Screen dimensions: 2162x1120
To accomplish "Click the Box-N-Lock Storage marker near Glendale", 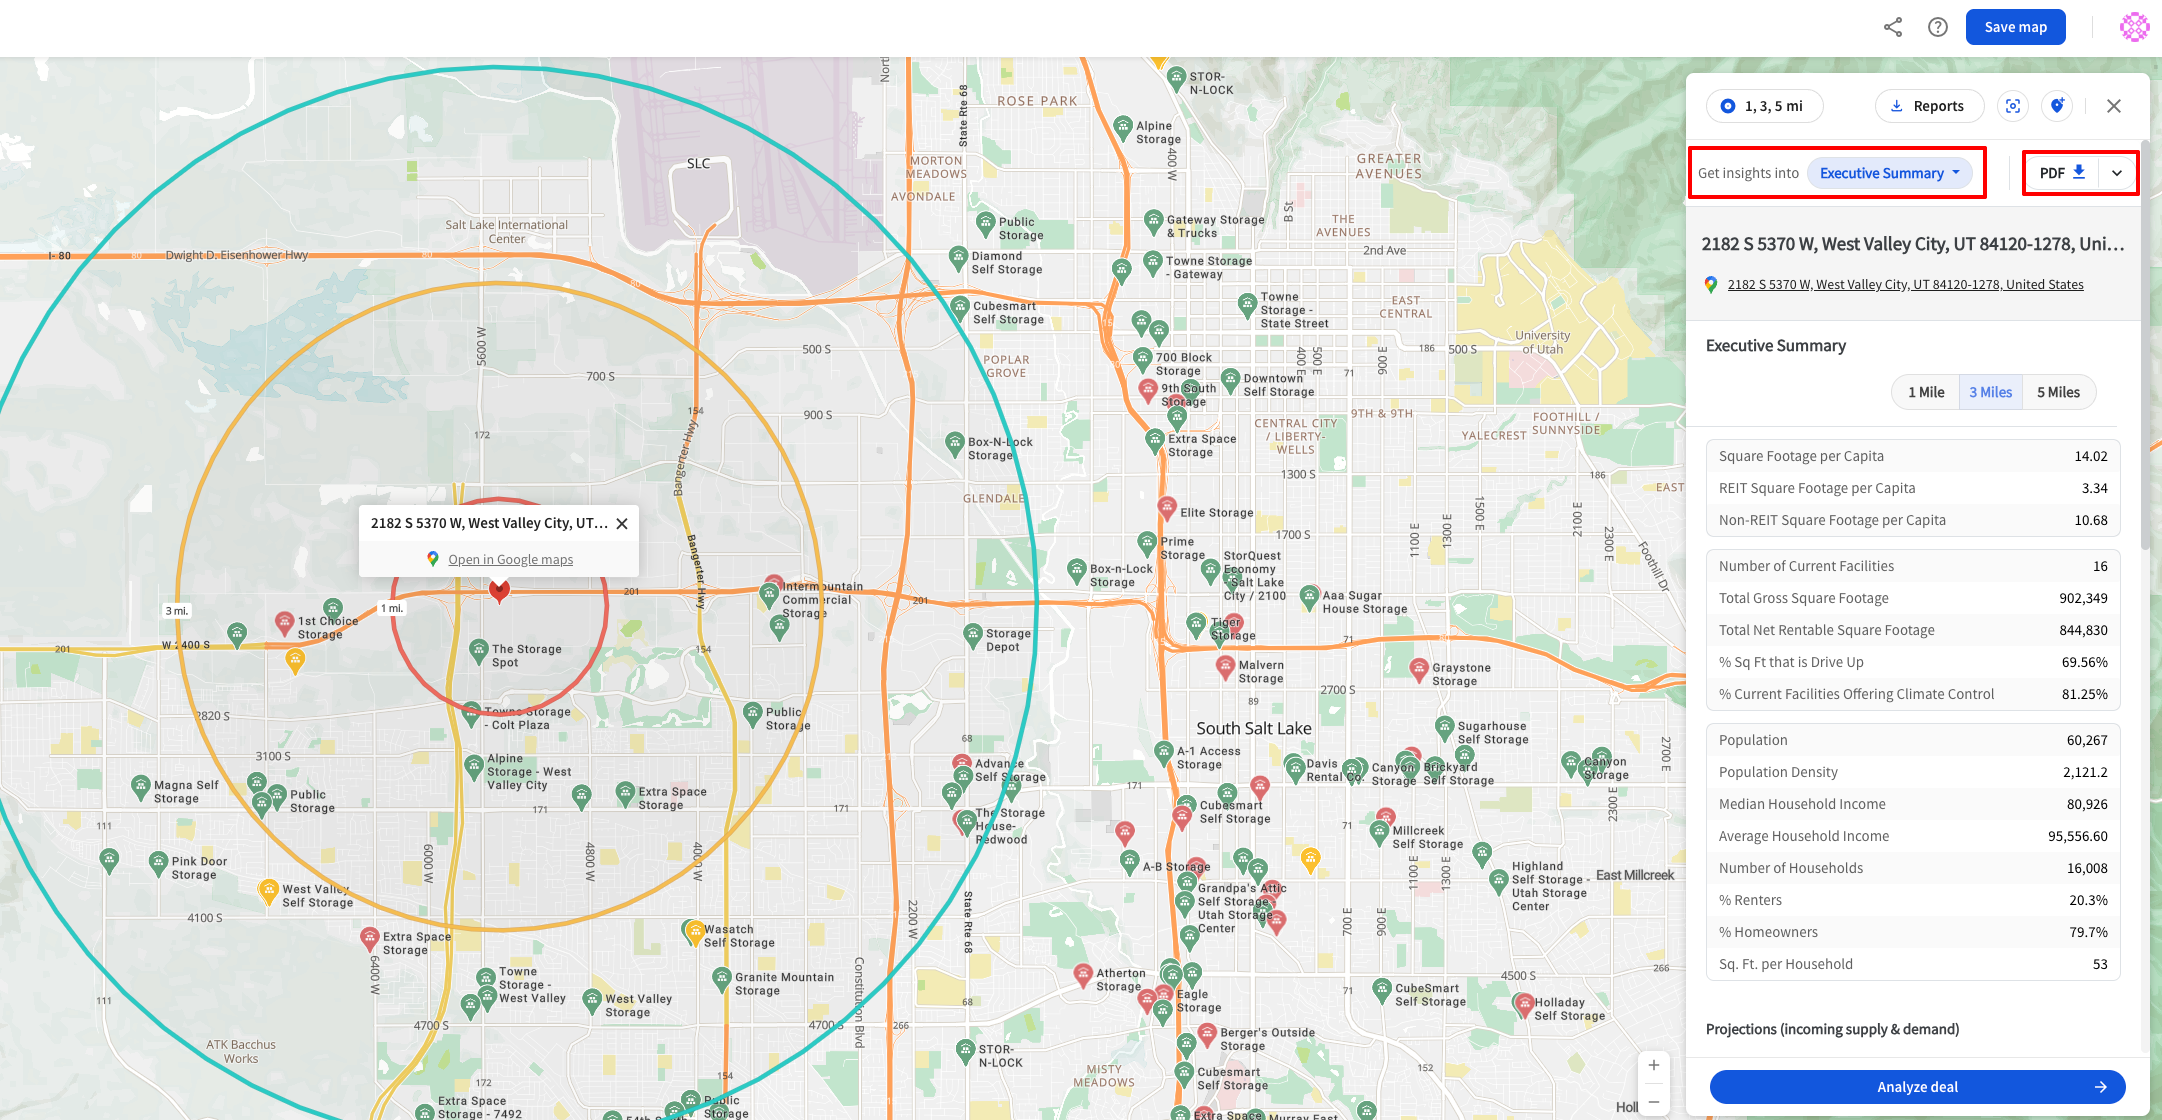I will [955, 443].
